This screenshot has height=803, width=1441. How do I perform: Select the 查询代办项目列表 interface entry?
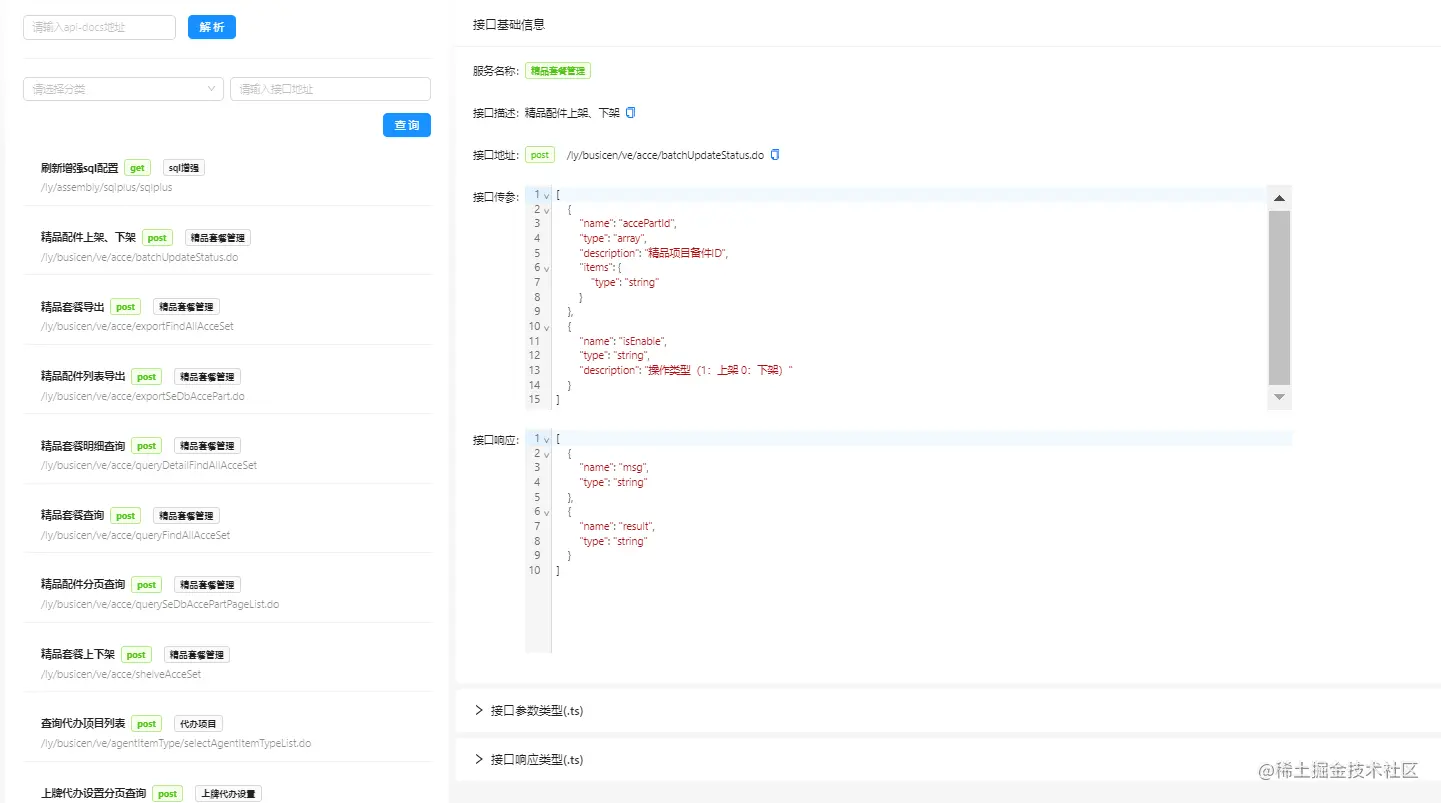[83, 724]
